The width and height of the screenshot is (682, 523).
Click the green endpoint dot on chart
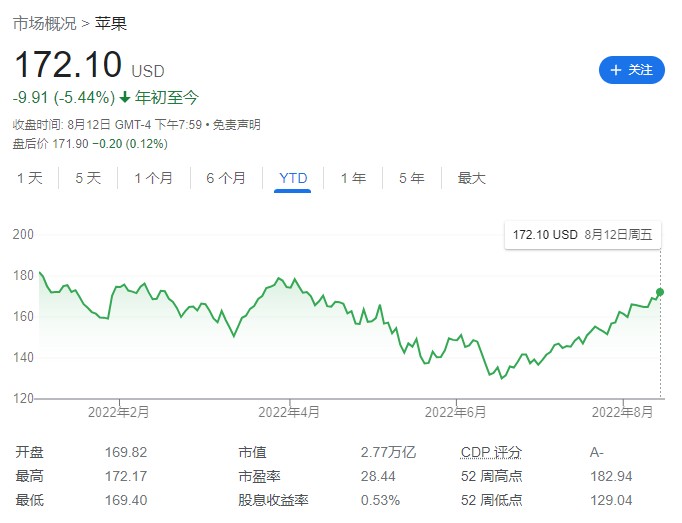pos(660,292)
